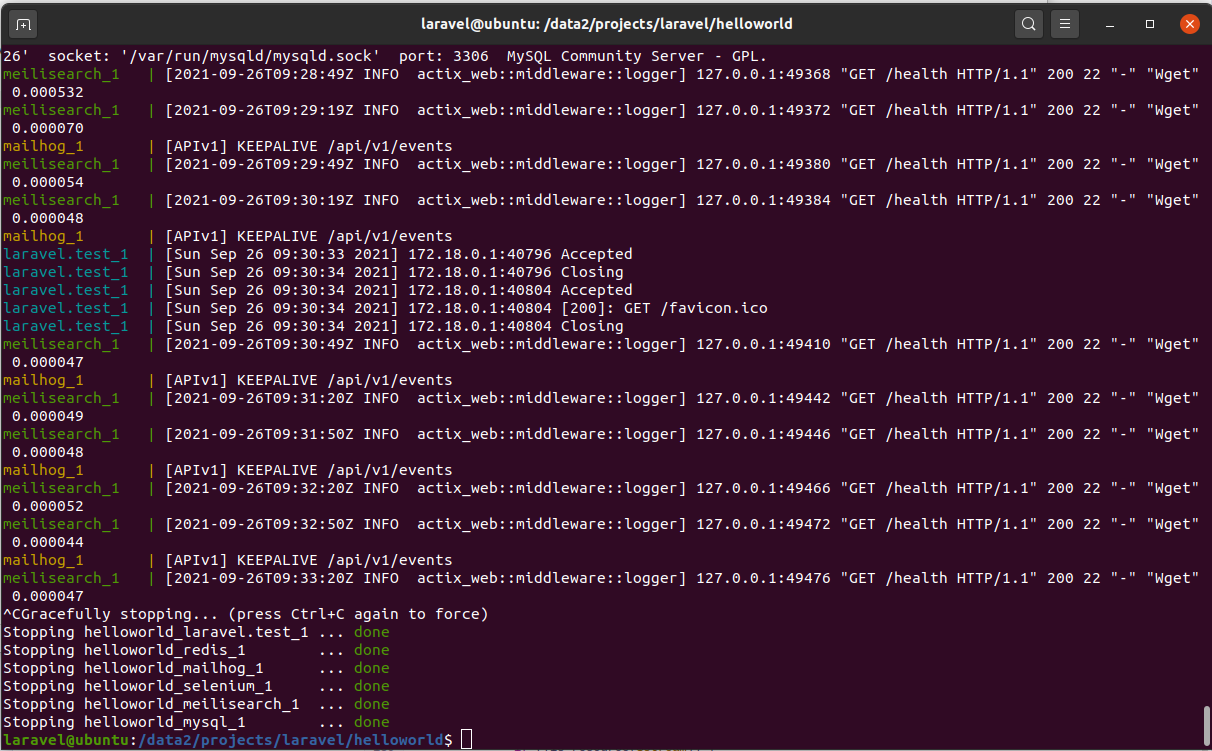1212x751 pixels.
Task: Click address 127.0.0.1:49372
Action: tap(763, 110)
